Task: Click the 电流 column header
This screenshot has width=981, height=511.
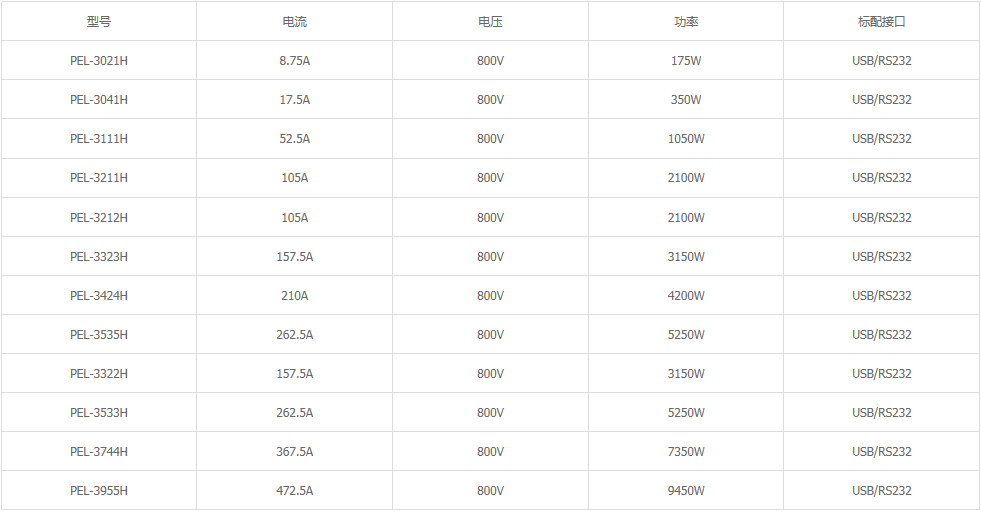Action: (x=295, y=21)
